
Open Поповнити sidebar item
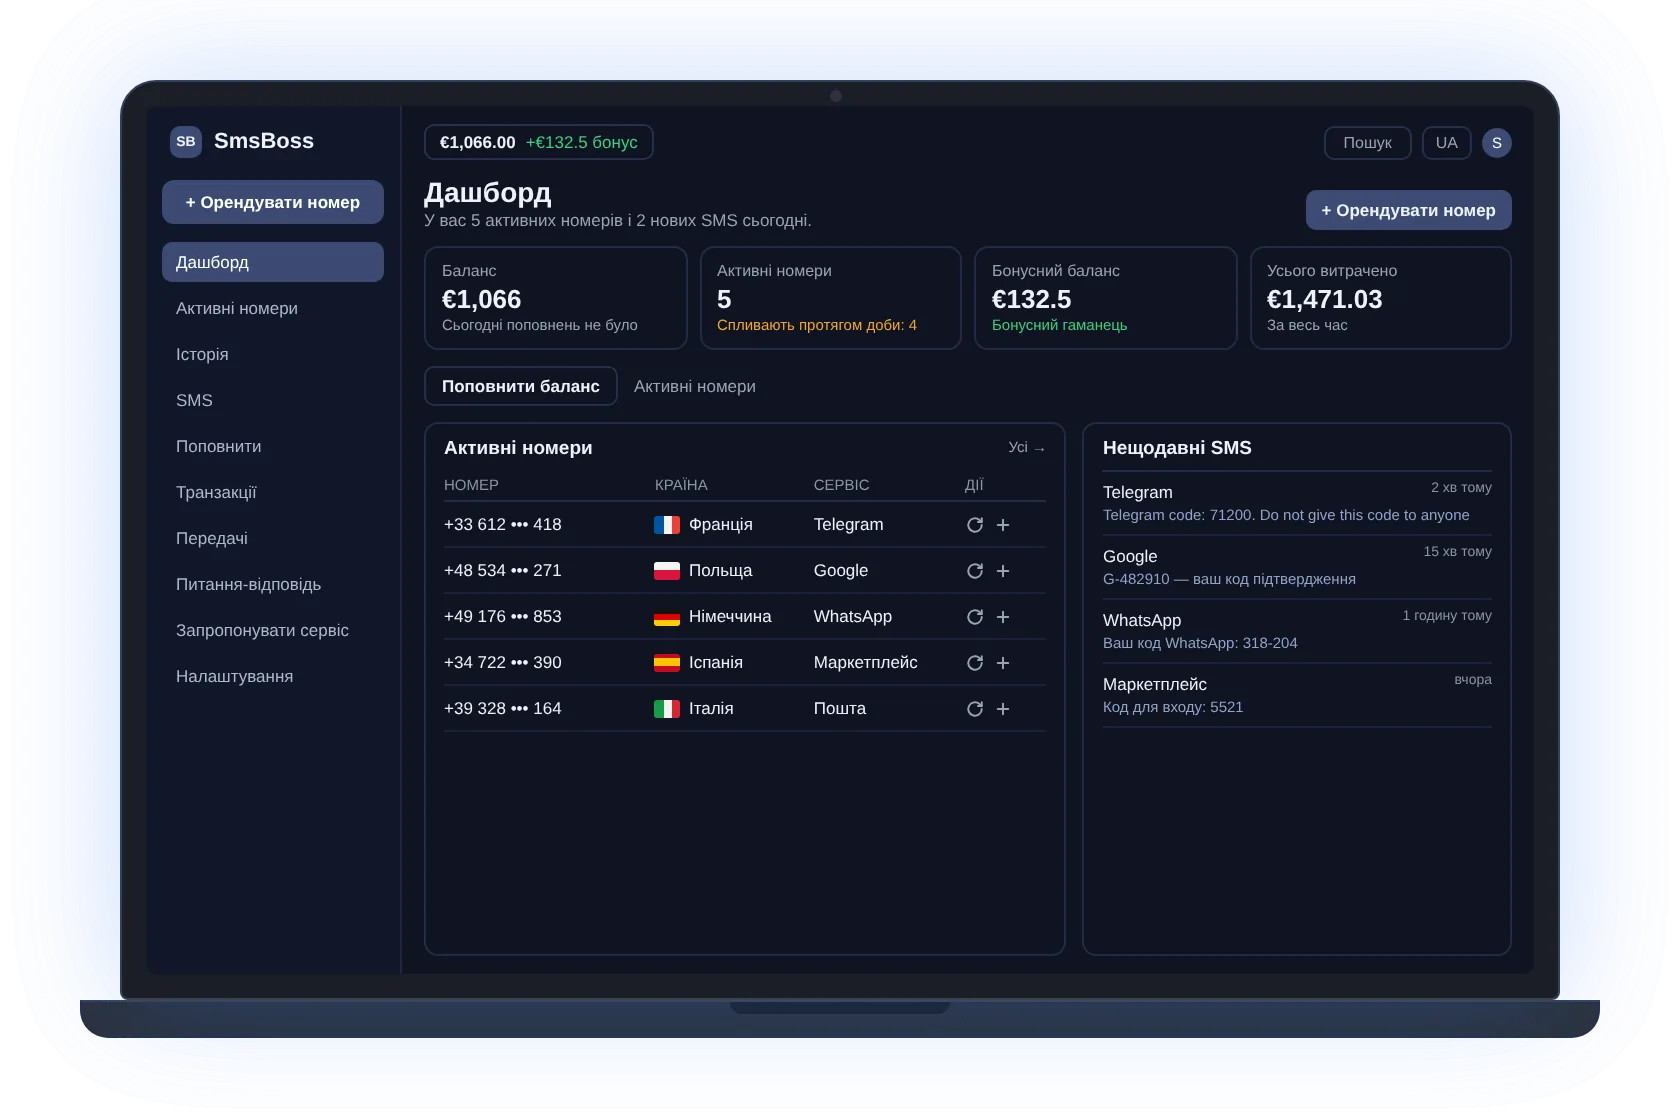click(273, 446)
